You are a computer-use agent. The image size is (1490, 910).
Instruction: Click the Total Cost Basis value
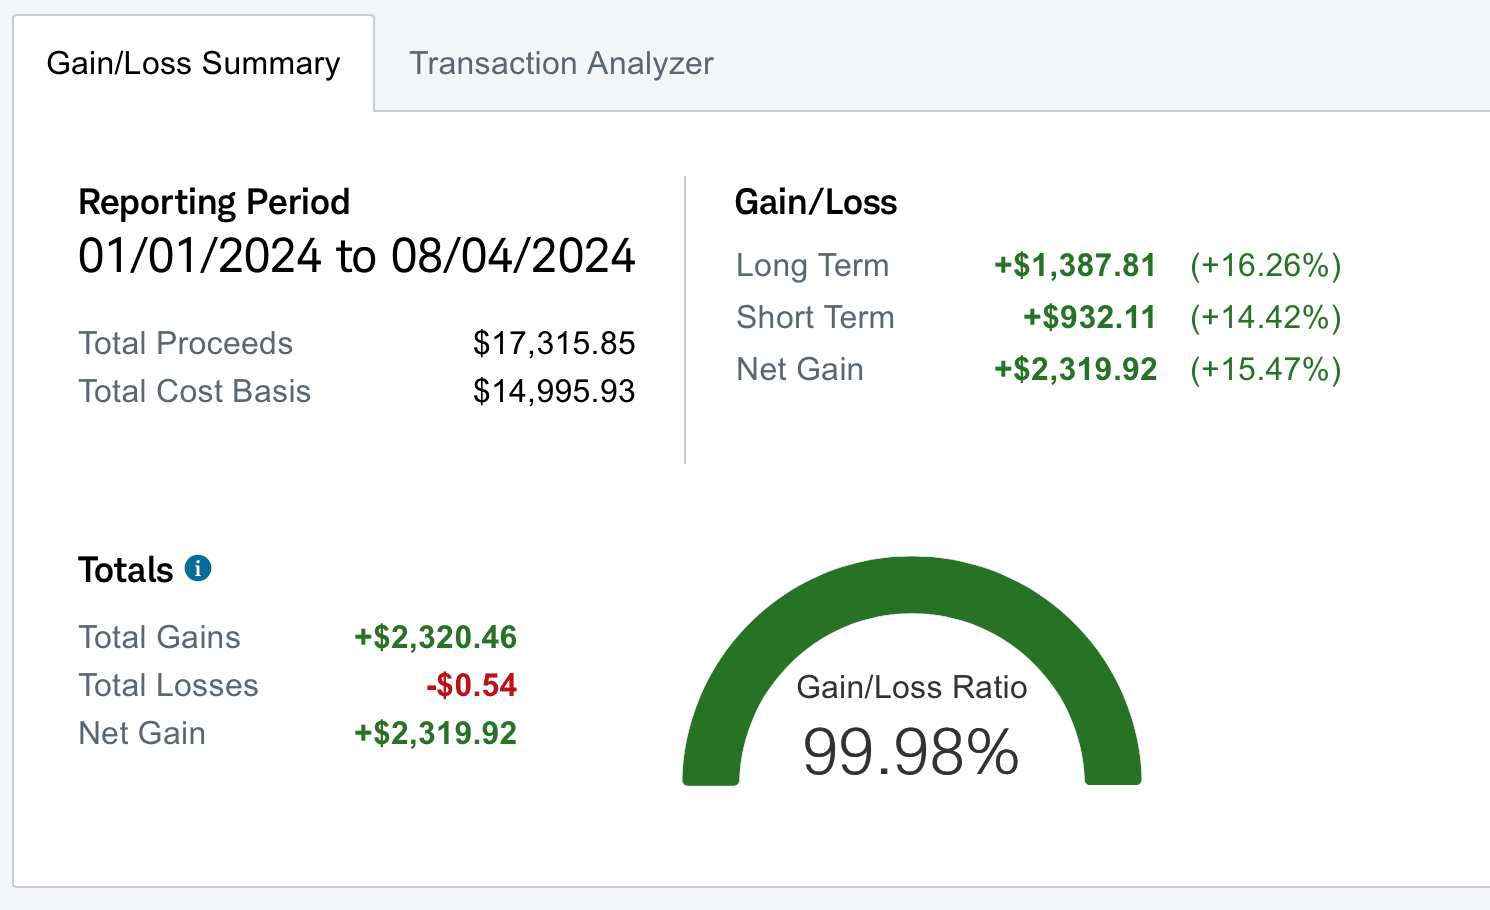coord(554,391)
